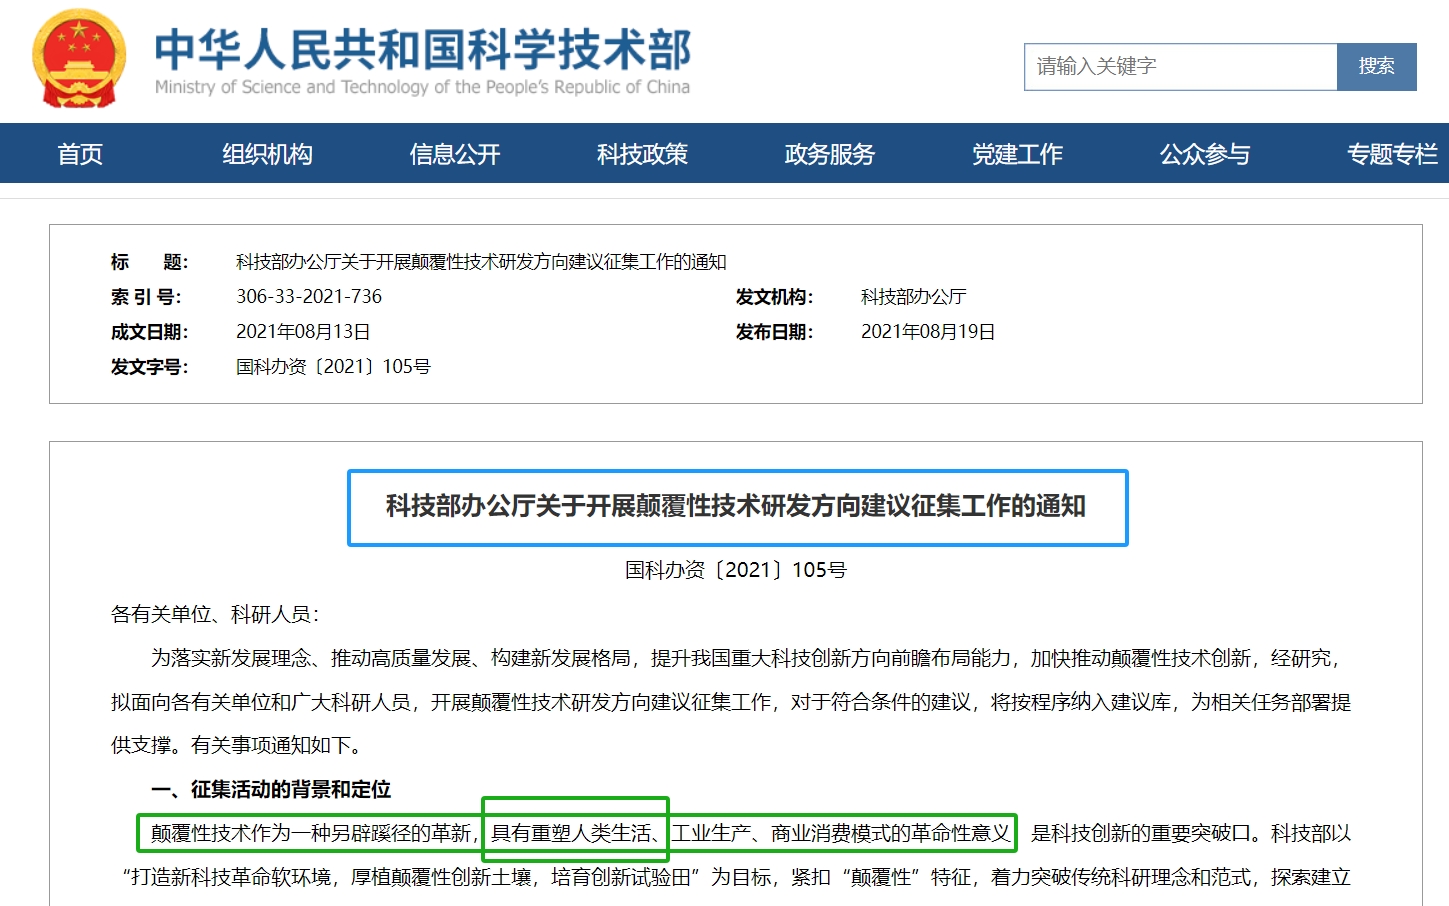The height and width of the screenshot is (906, 1449).
Task: Click the metadata value 国科办资〔2021〕105号
Action: tap(333, 367)
